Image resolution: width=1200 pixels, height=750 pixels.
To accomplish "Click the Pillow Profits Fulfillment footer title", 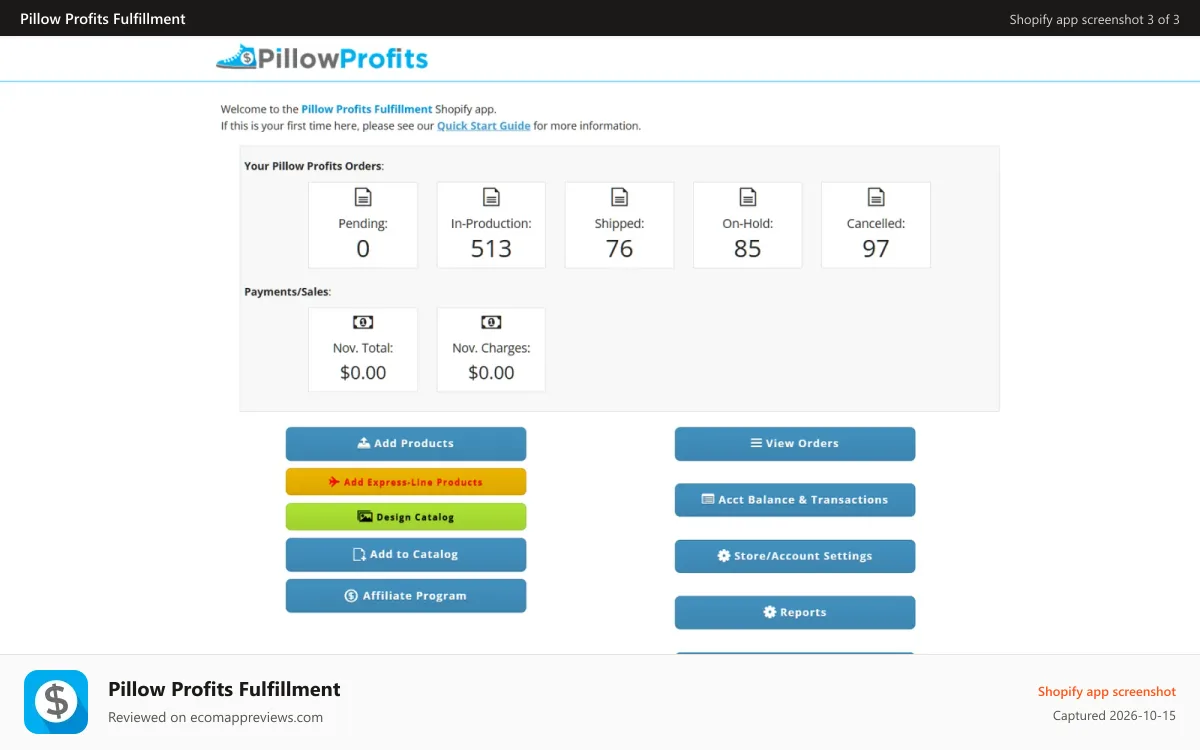I will pos(224,689).
